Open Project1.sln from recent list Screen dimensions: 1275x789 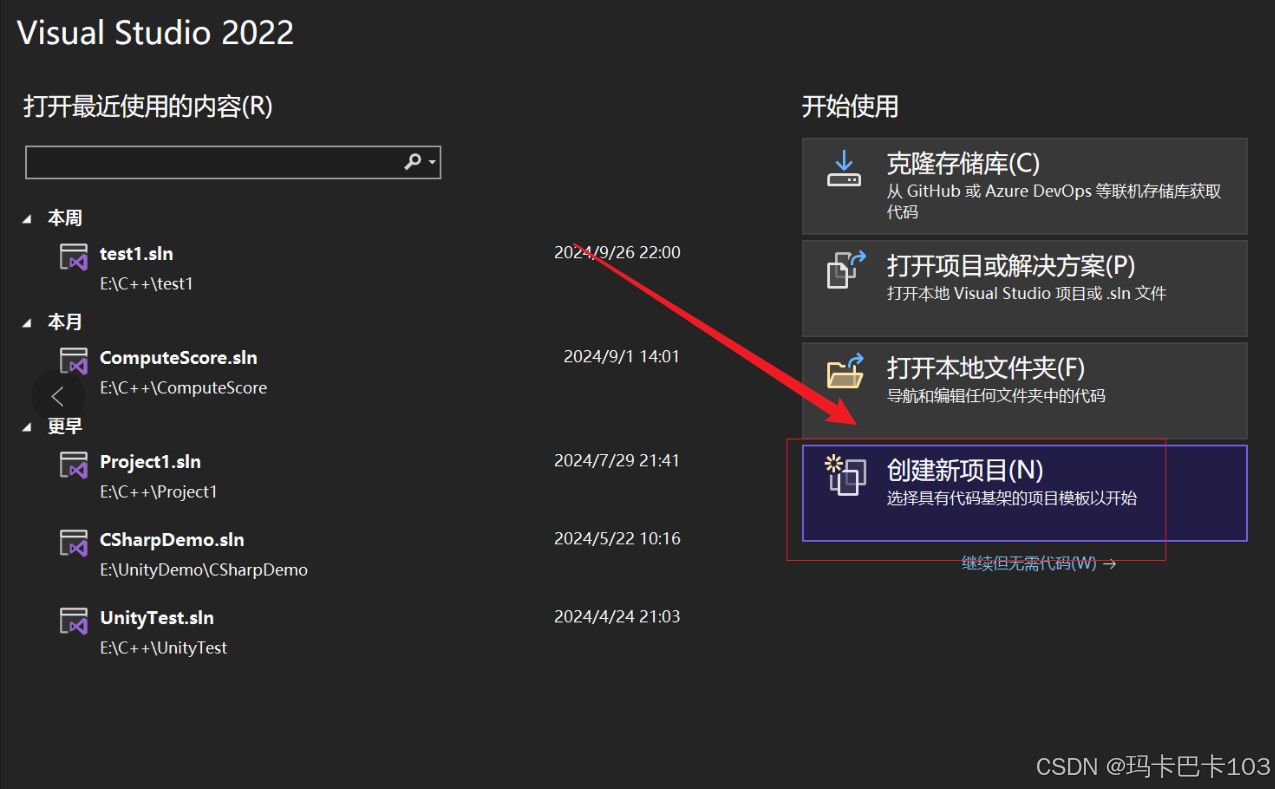[x=150, y=461]
